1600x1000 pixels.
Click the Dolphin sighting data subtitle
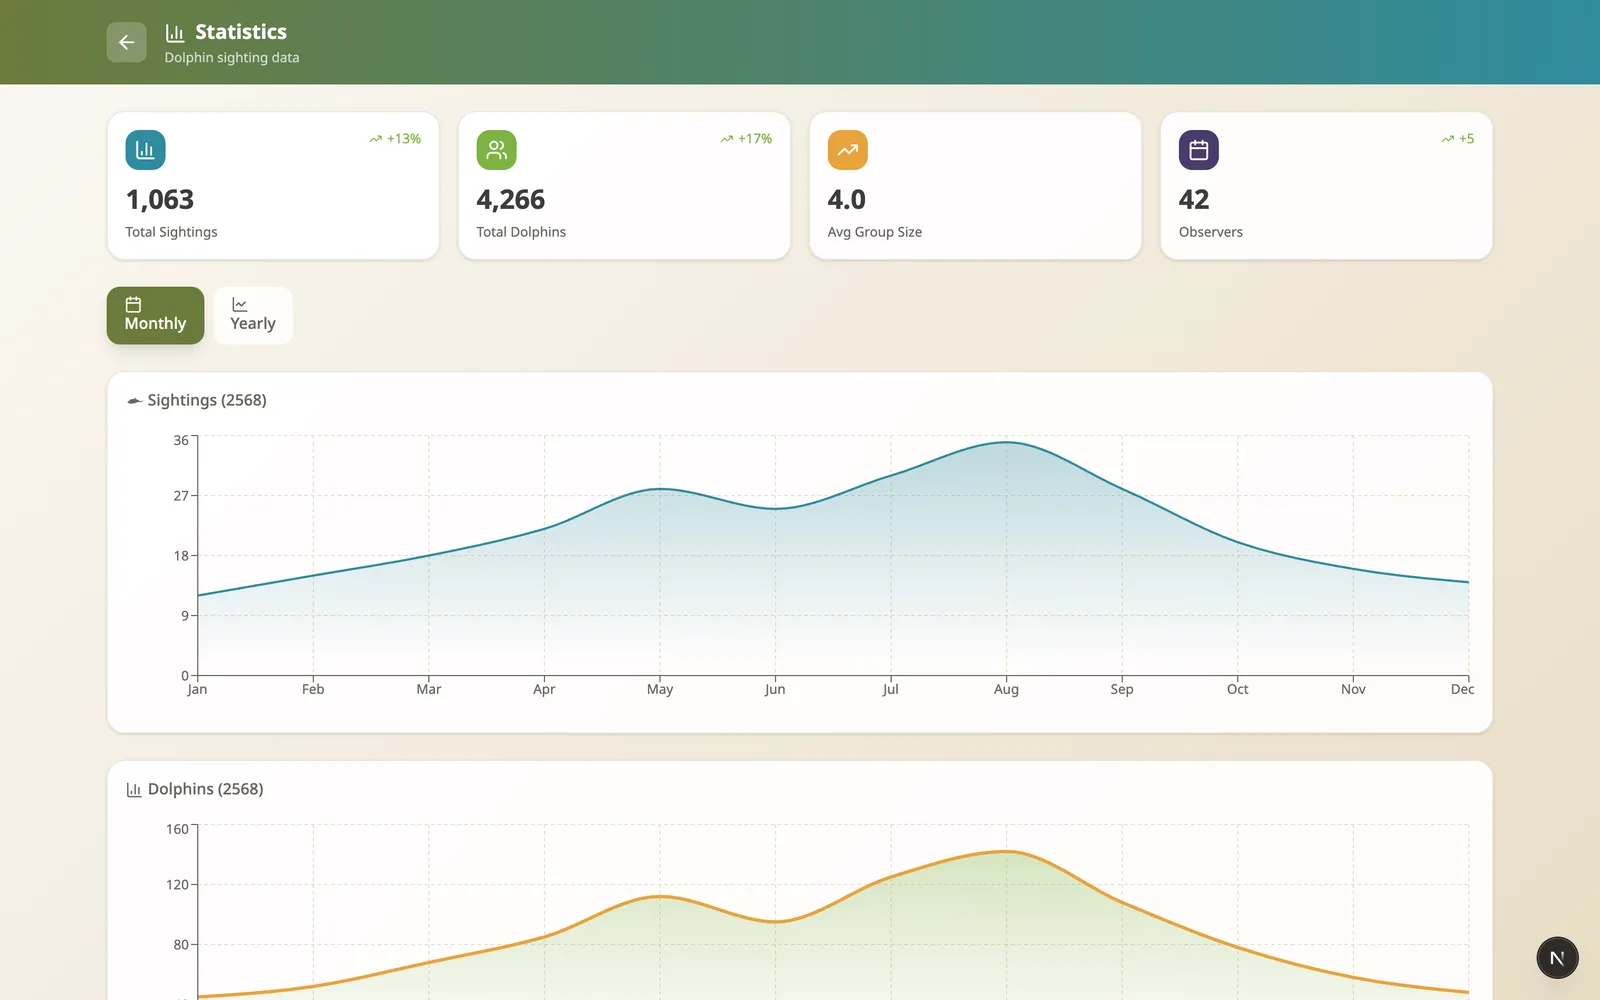(x=232, y=58)
